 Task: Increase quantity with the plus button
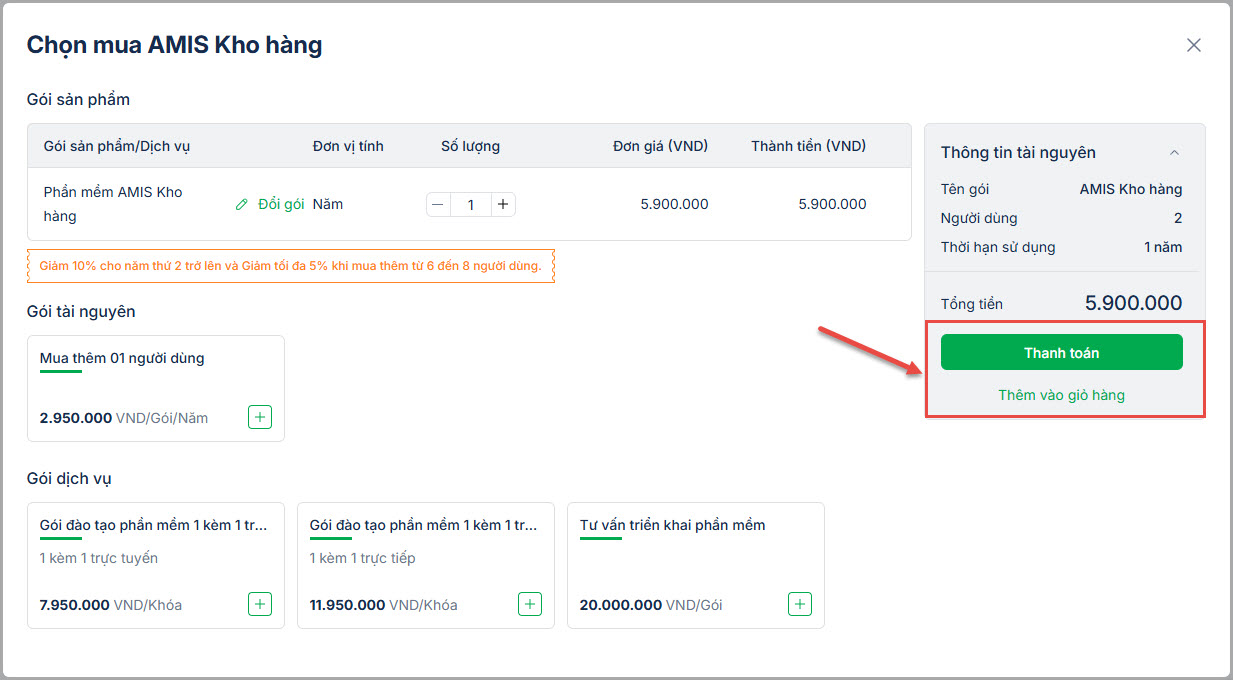point(503,205)
